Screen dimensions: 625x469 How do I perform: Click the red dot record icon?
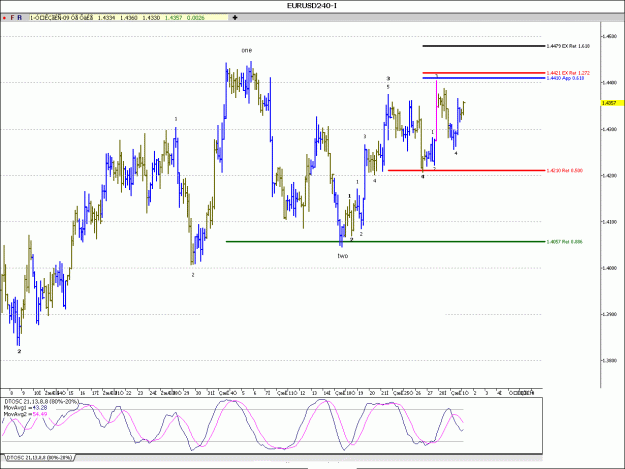[x=4, y=18]
